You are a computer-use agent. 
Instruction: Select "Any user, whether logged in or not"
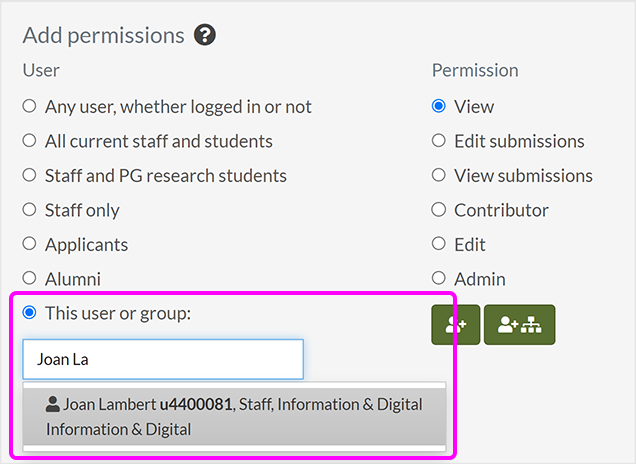29,106
